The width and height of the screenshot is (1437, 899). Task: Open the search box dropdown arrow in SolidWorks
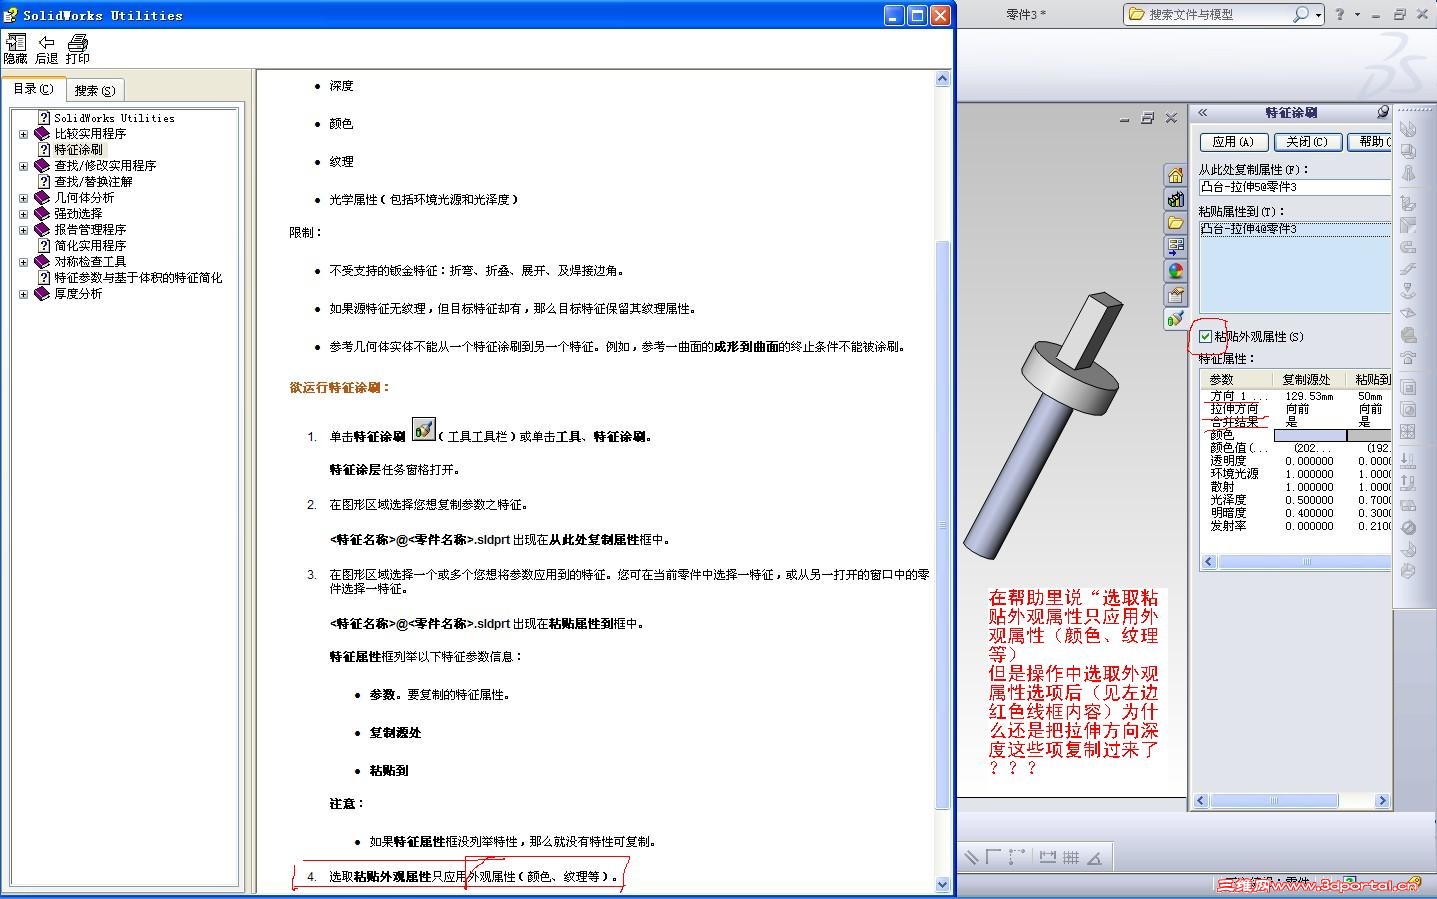(x=1318, y=15)
